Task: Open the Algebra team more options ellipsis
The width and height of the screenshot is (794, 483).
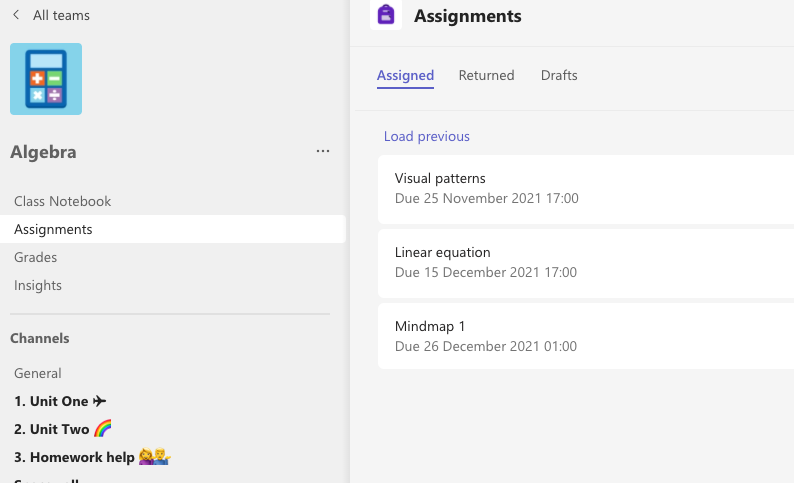Action: click(x=322, y=151)
